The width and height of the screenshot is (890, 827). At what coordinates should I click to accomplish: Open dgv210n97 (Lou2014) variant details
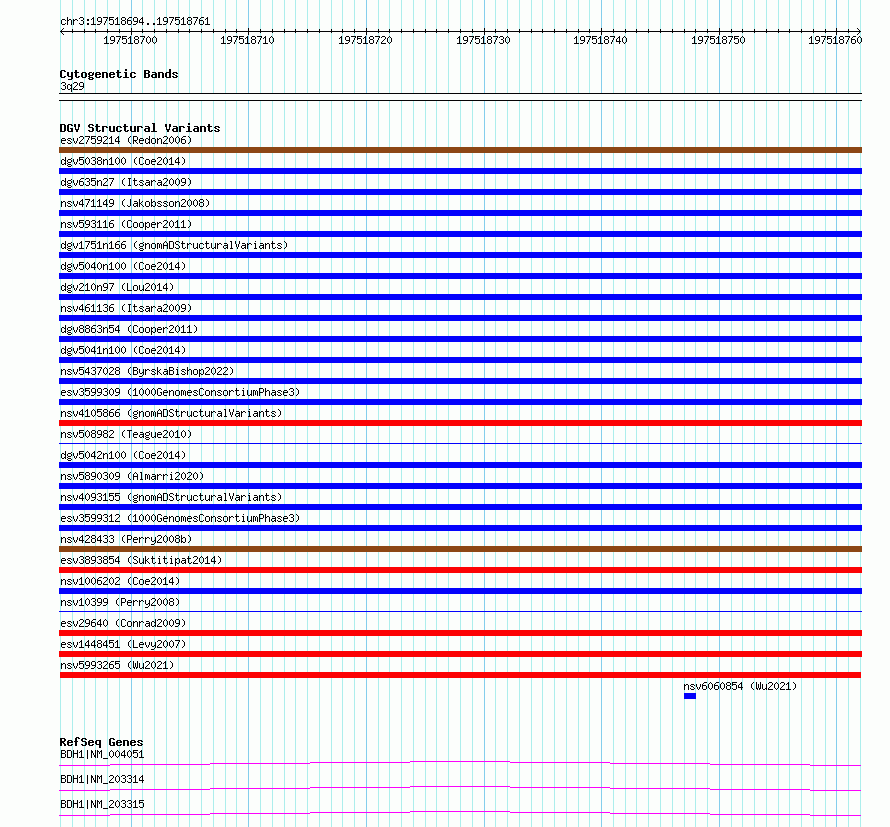point(117,287)
